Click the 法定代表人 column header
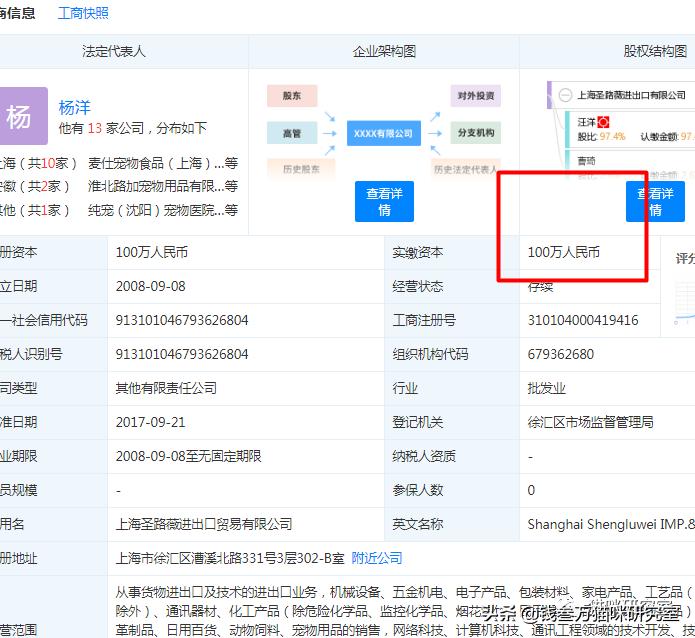695x638 pixels. [x=114, y=51]
